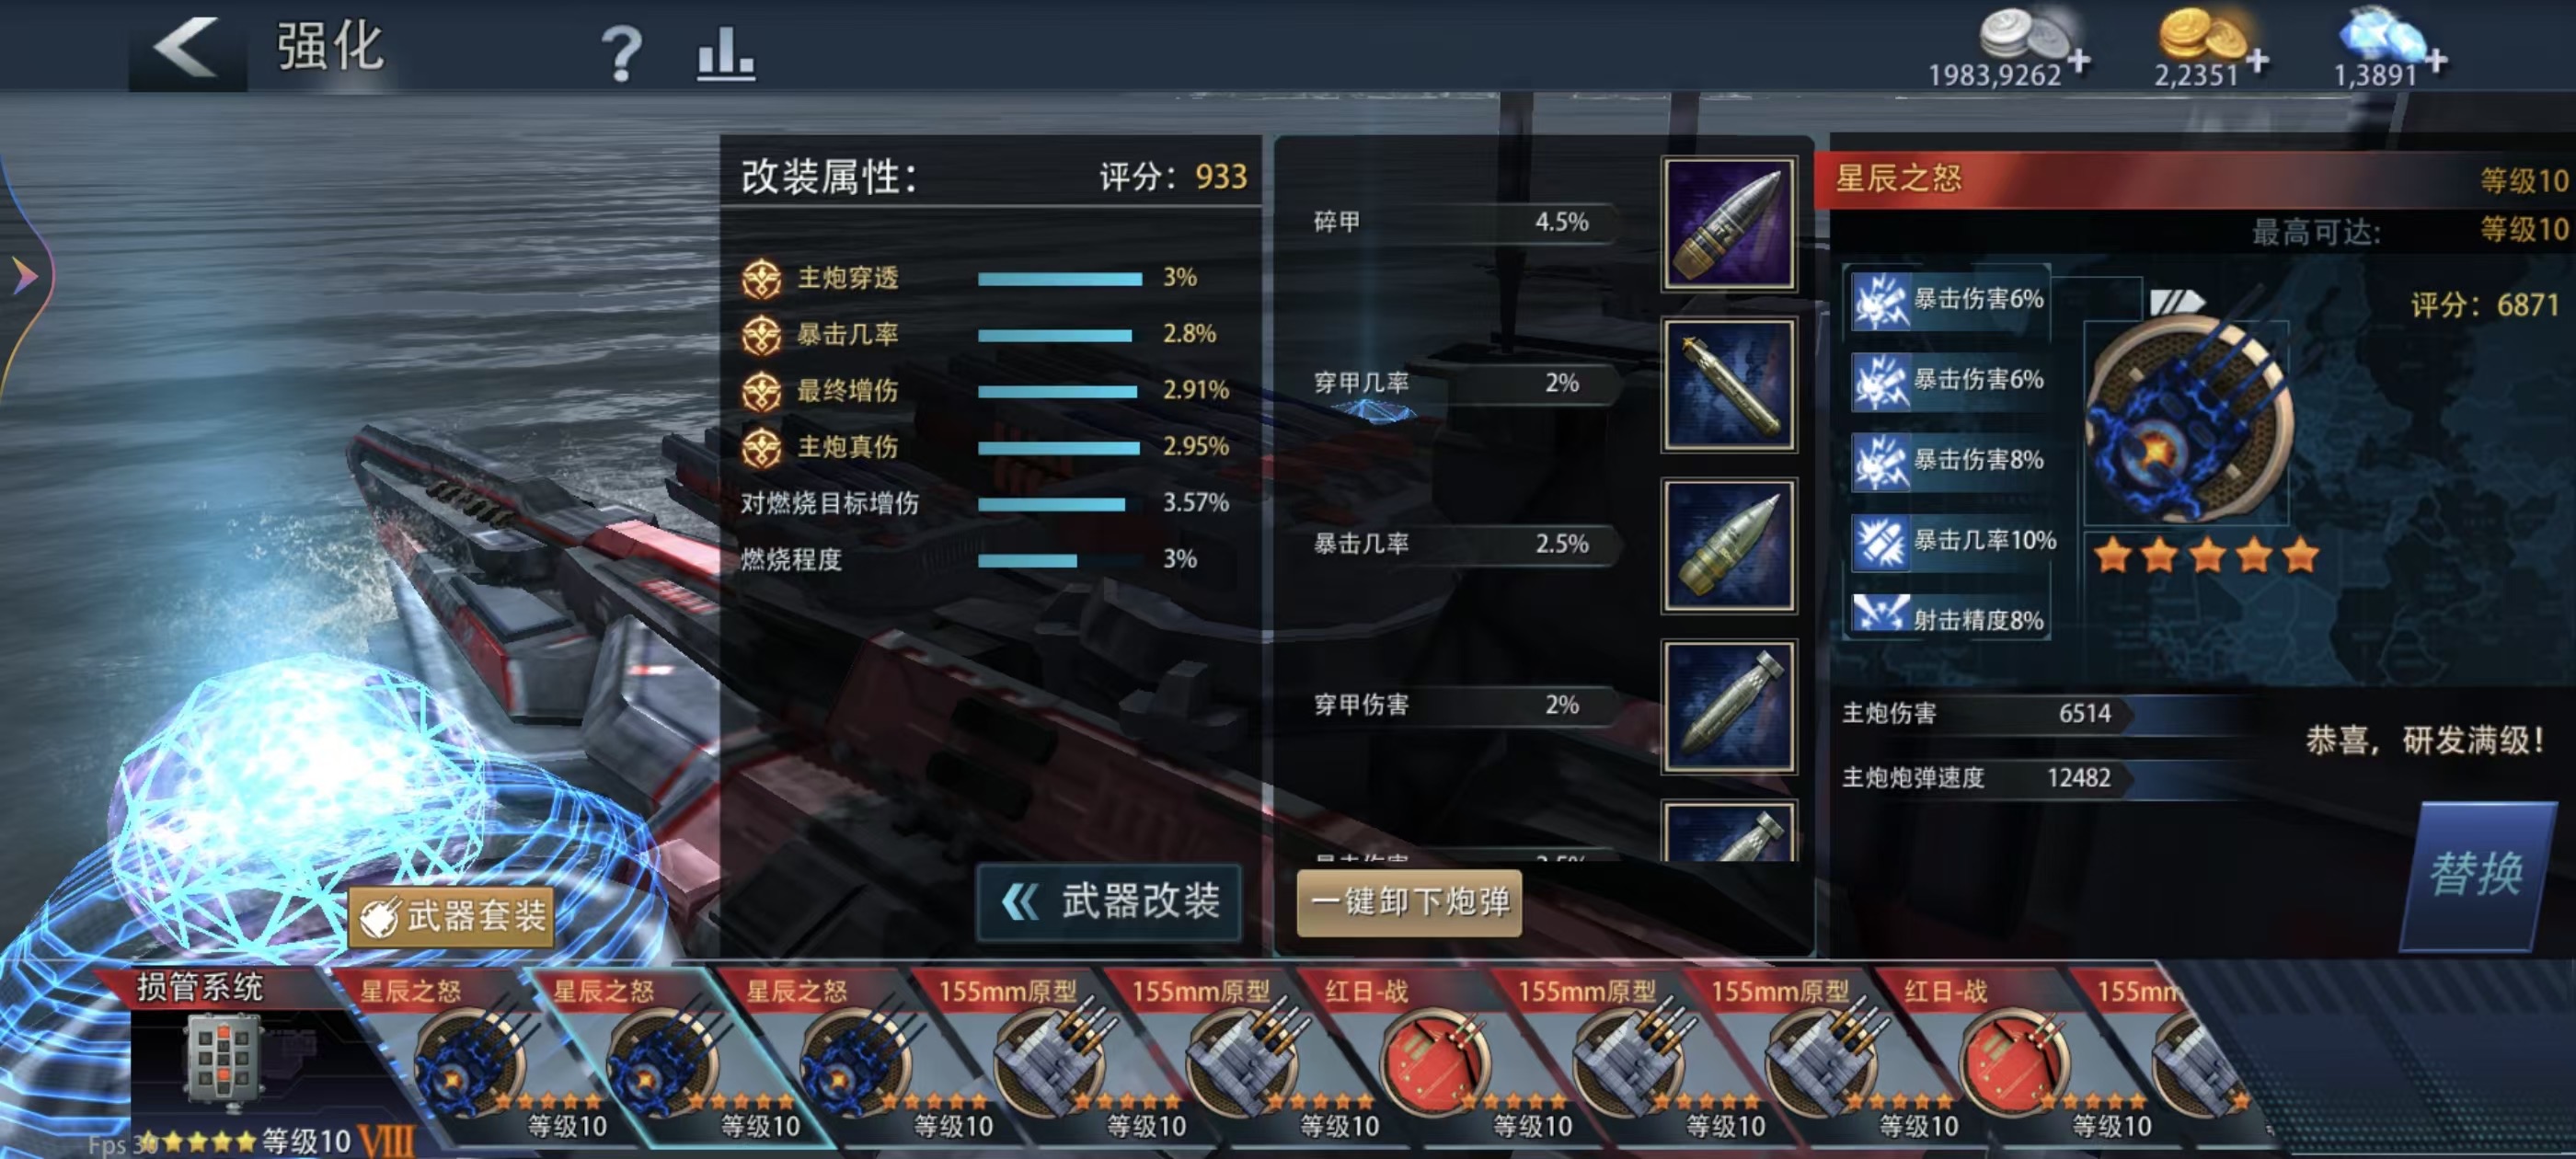
Task: Add diamonds with the plus icon
Action: [x=2436, y=62]
